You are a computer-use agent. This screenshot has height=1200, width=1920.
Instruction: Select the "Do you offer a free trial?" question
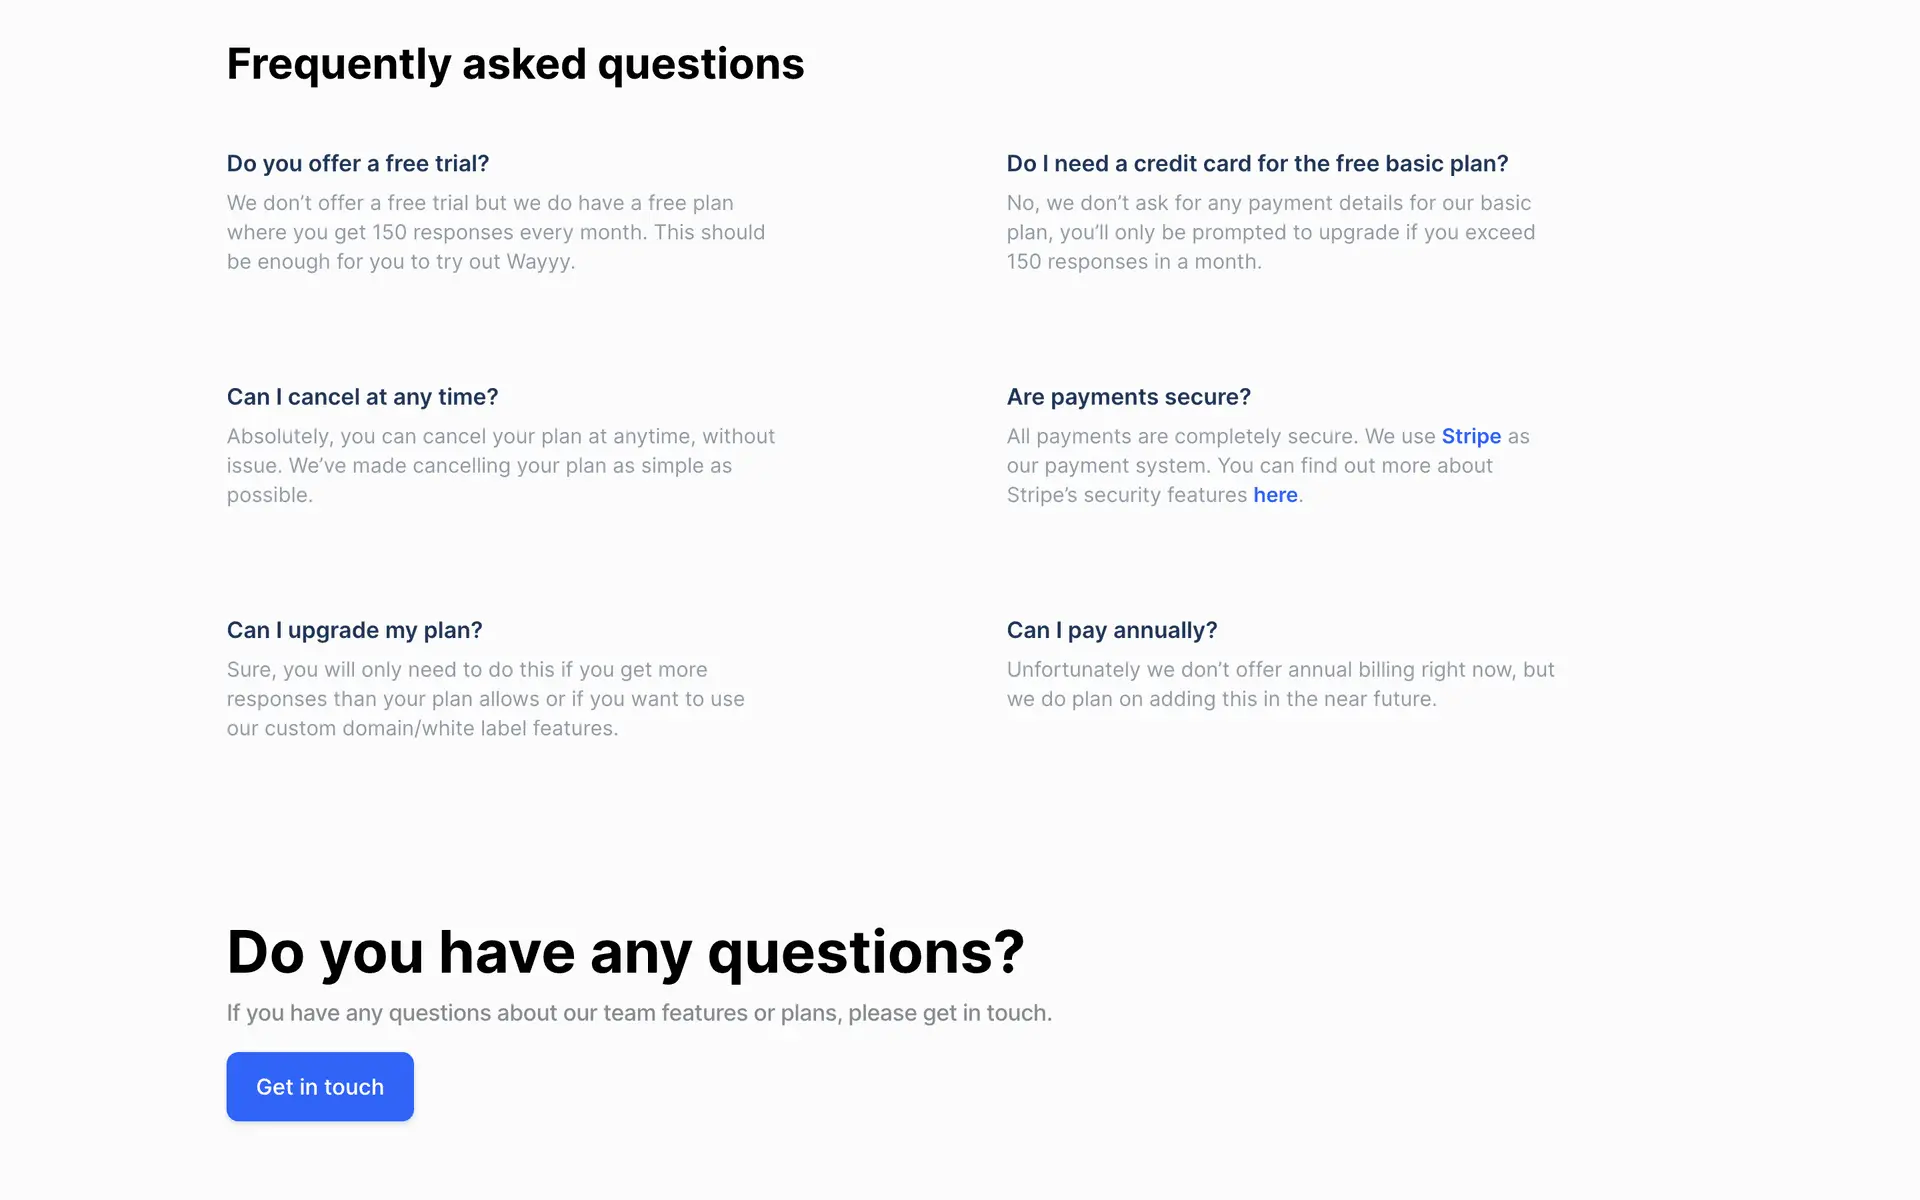tap(358, 163)
